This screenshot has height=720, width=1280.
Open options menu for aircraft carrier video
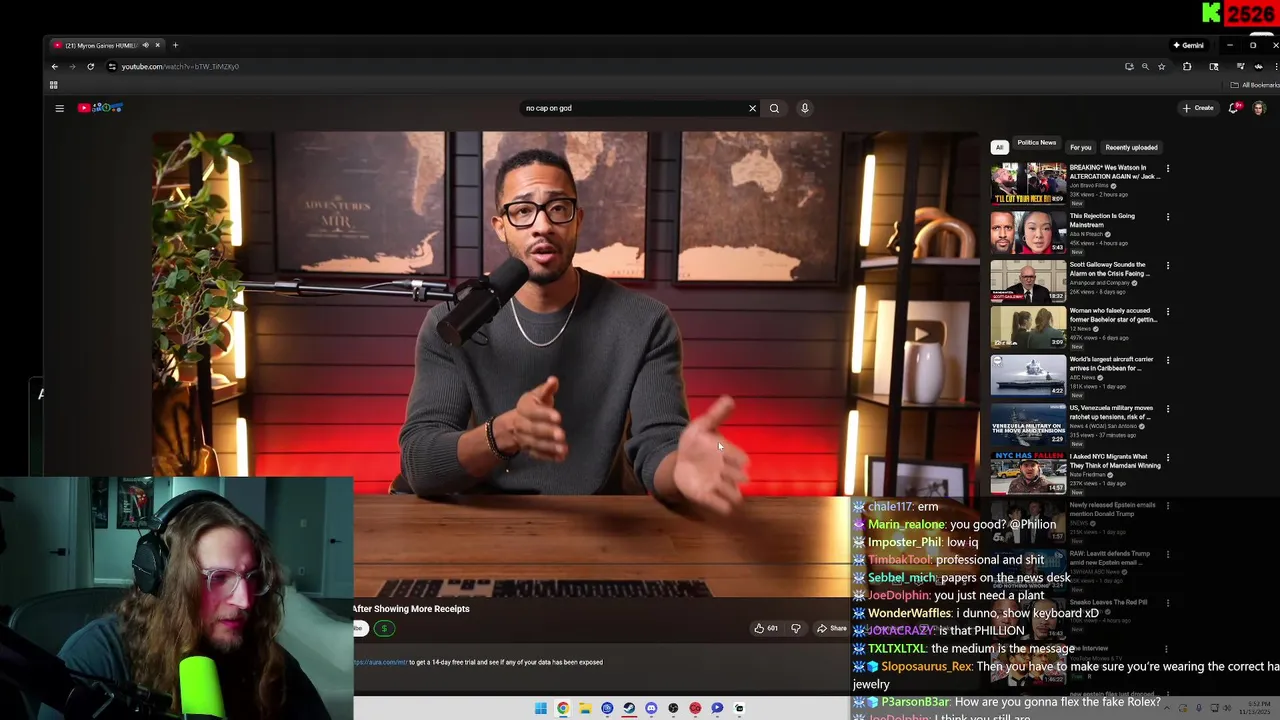(x=1167, y=360)
